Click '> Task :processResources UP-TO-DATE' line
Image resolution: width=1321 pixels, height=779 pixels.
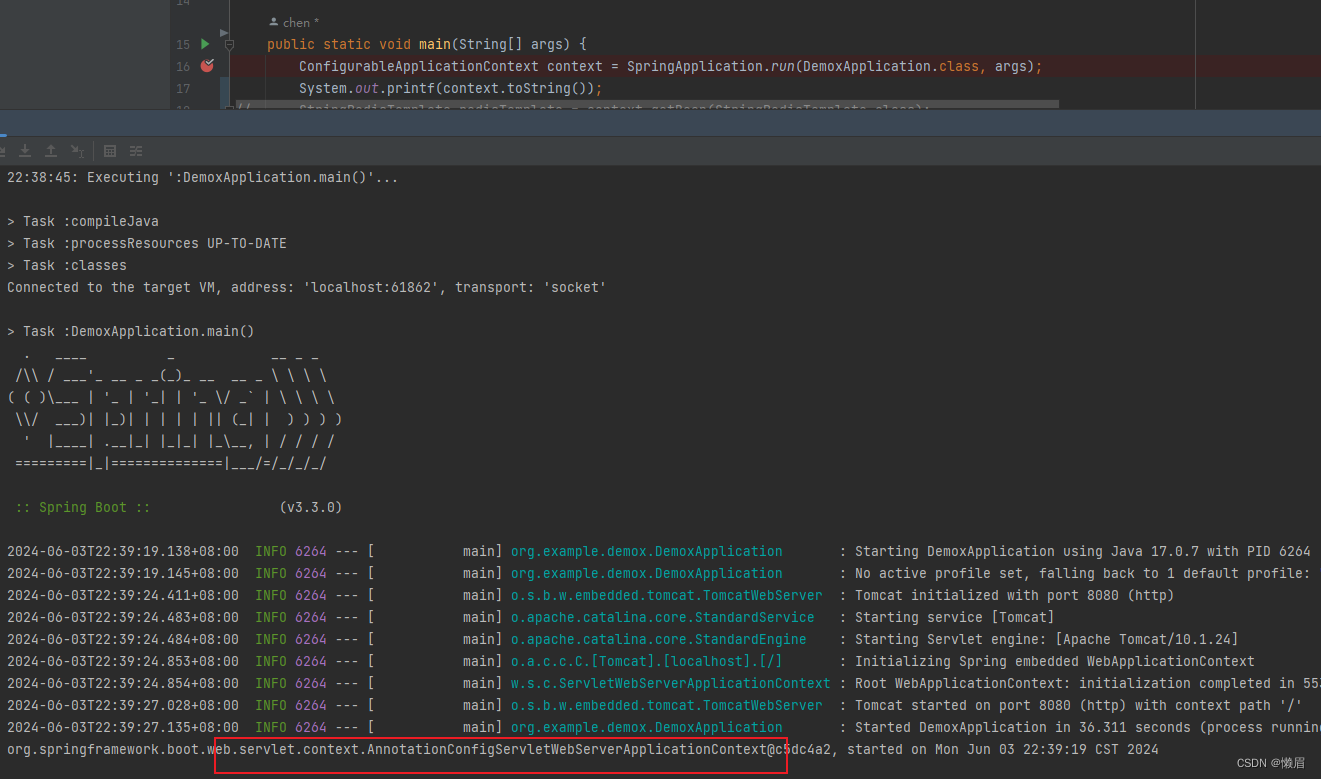147,243
